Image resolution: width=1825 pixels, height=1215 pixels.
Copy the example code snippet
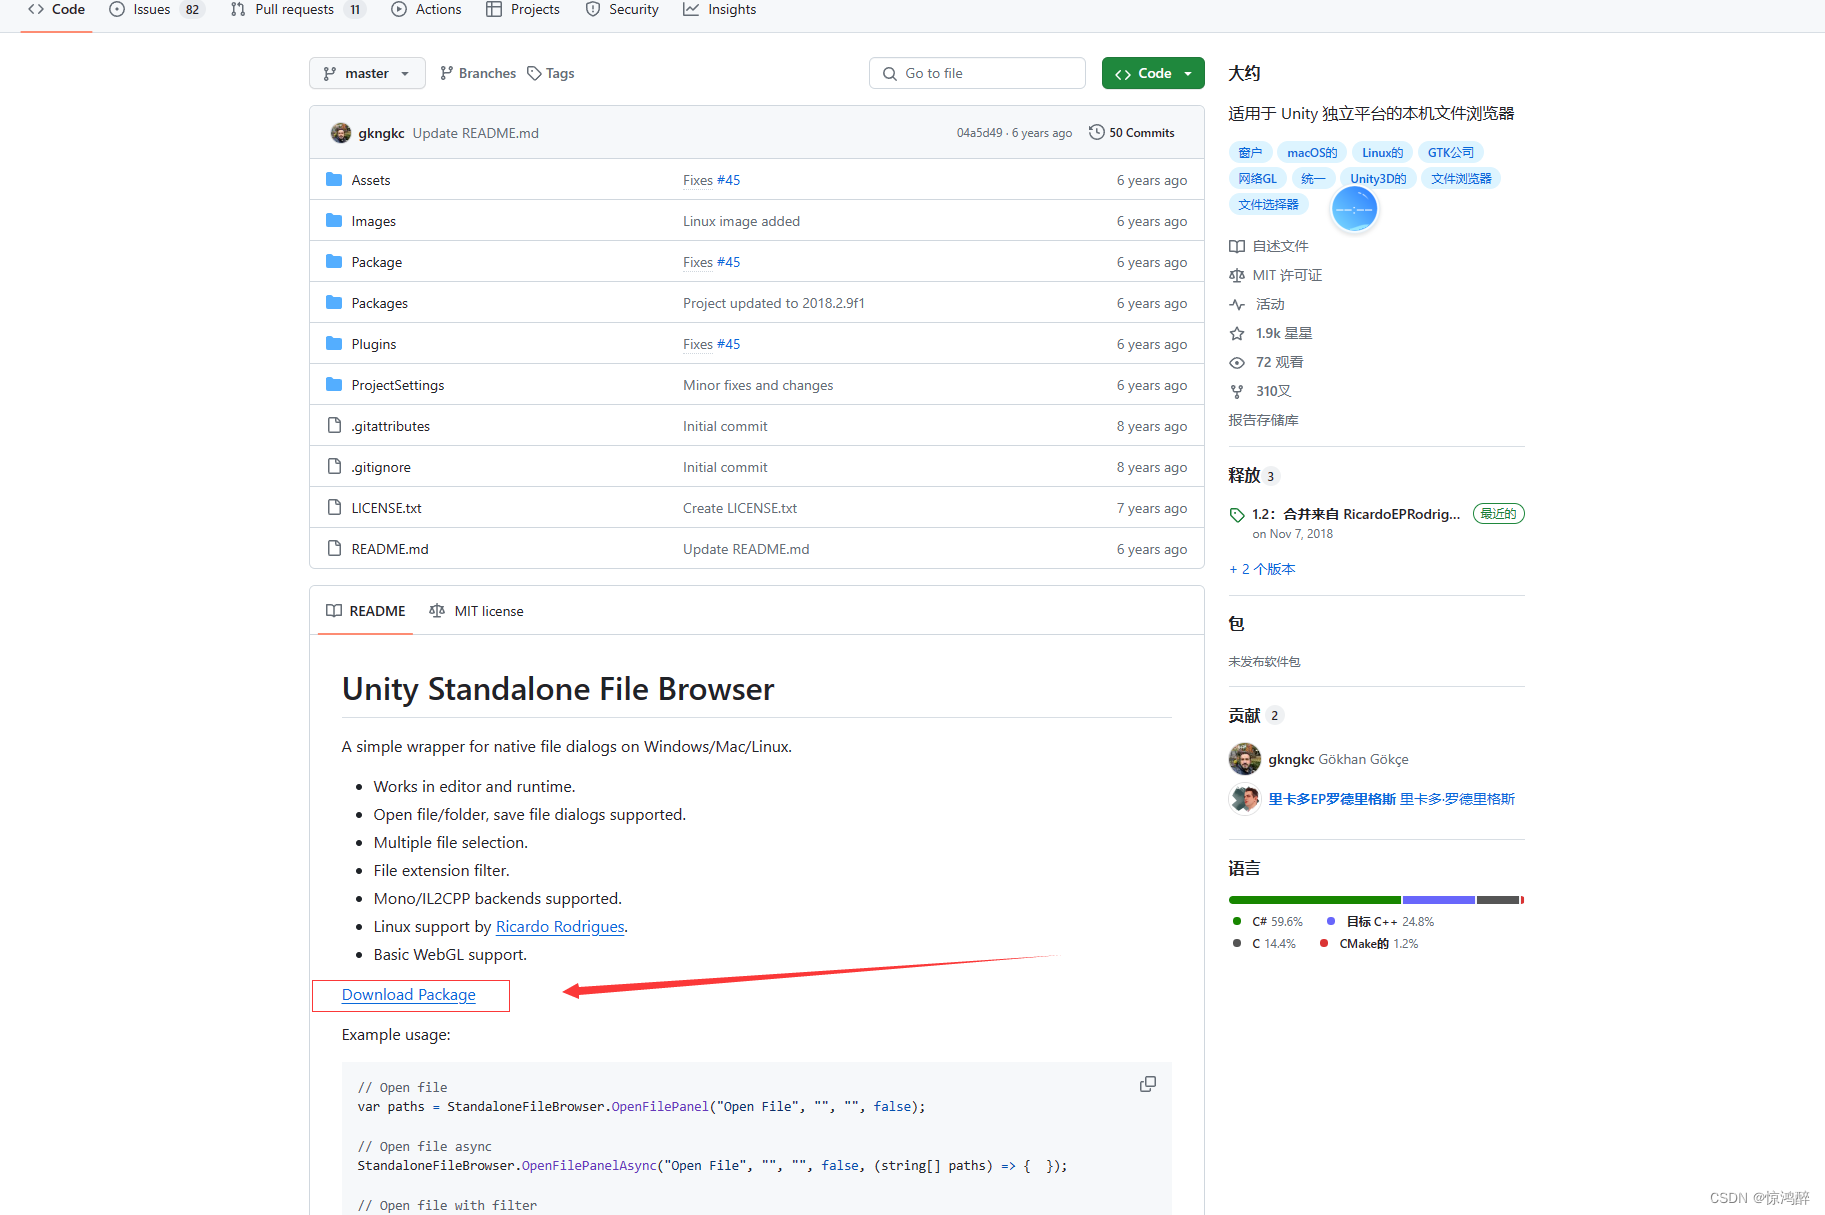[1148, 1084]
